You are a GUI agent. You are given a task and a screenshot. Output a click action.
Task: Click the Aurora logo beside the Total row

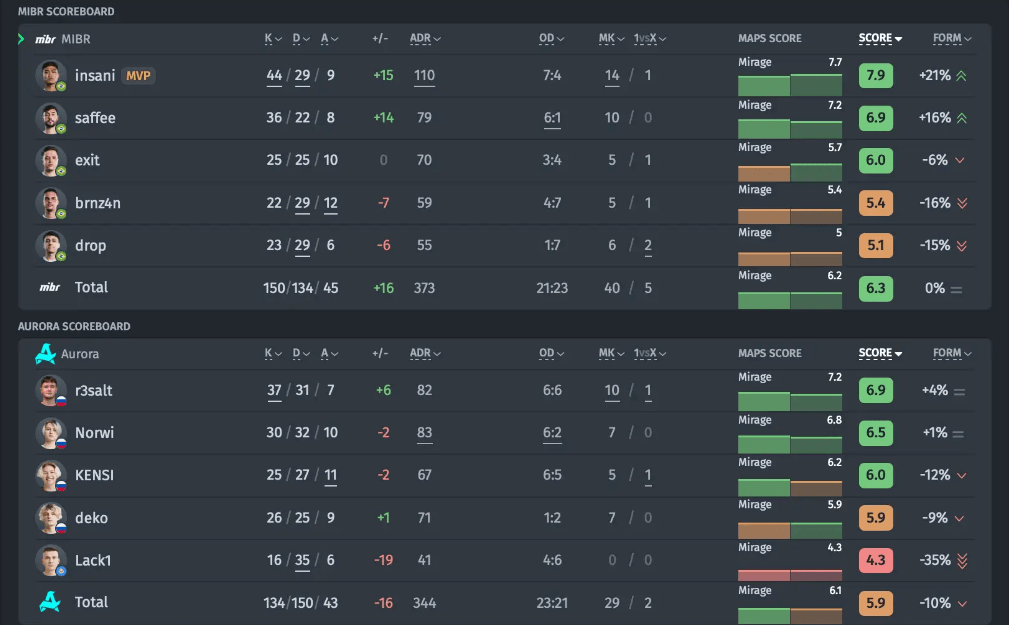point(49,602)
